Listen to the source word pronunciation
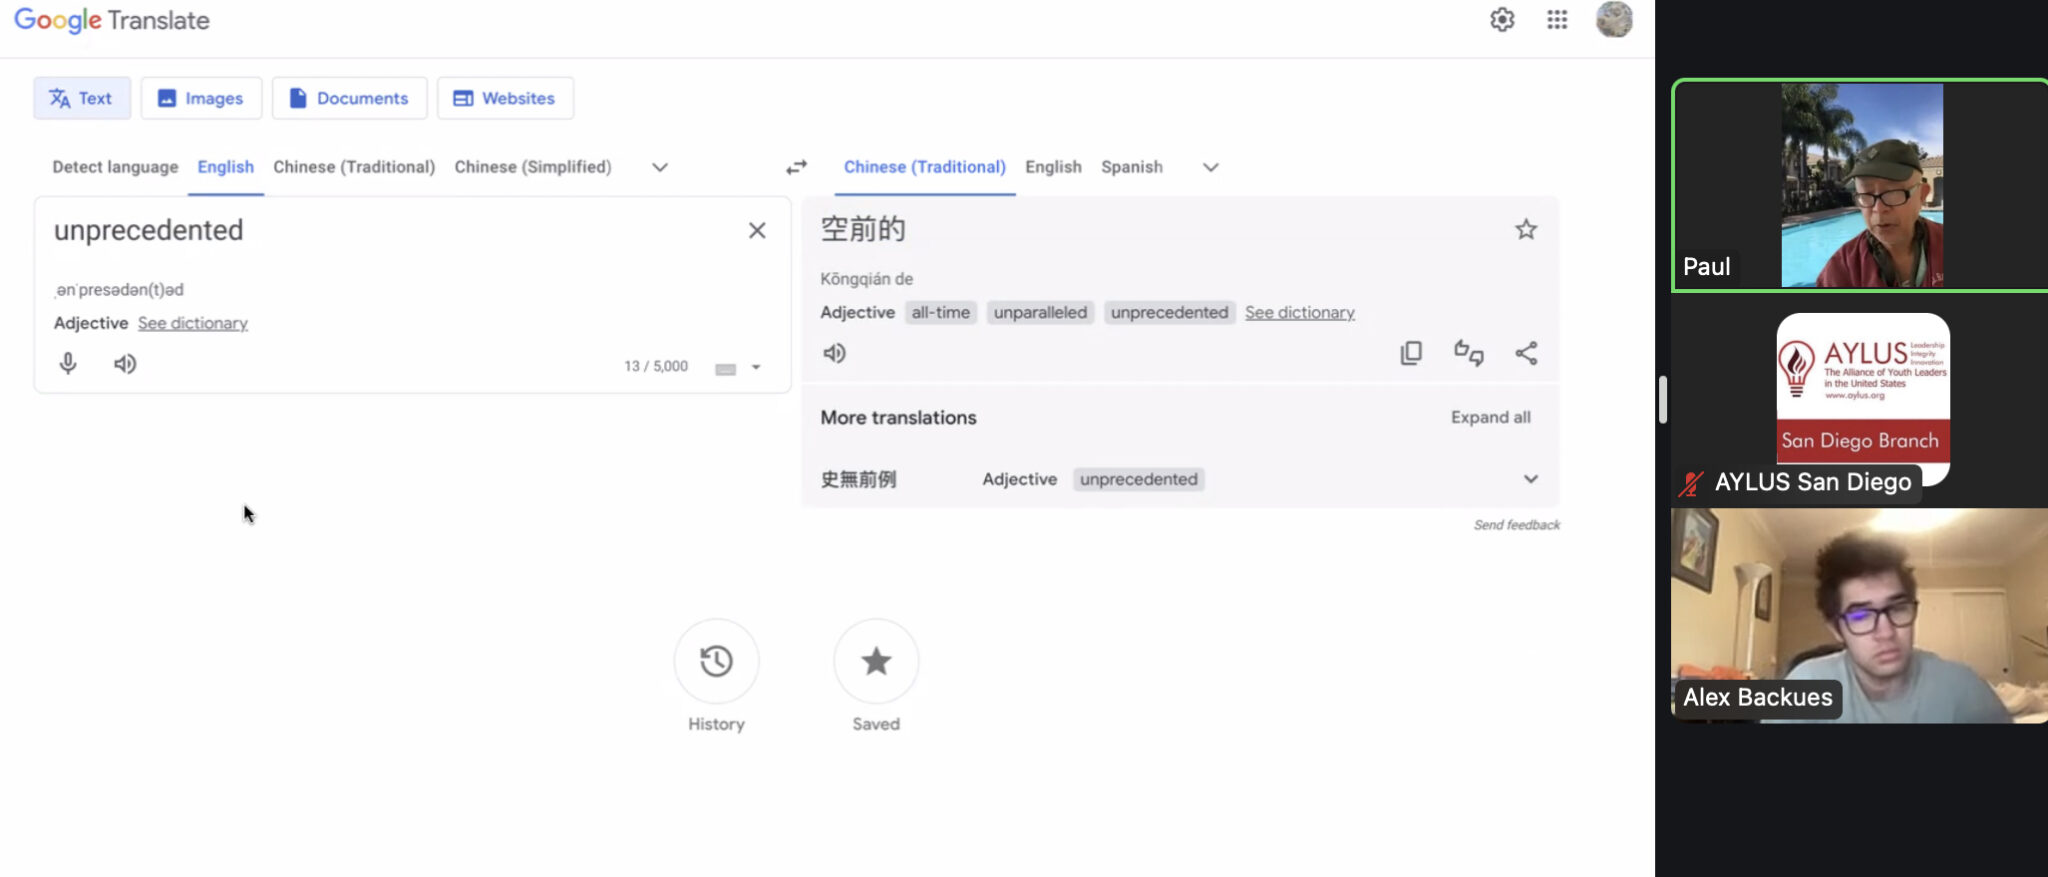Viewport: 2048px width, 877px height. click(125, 364)
